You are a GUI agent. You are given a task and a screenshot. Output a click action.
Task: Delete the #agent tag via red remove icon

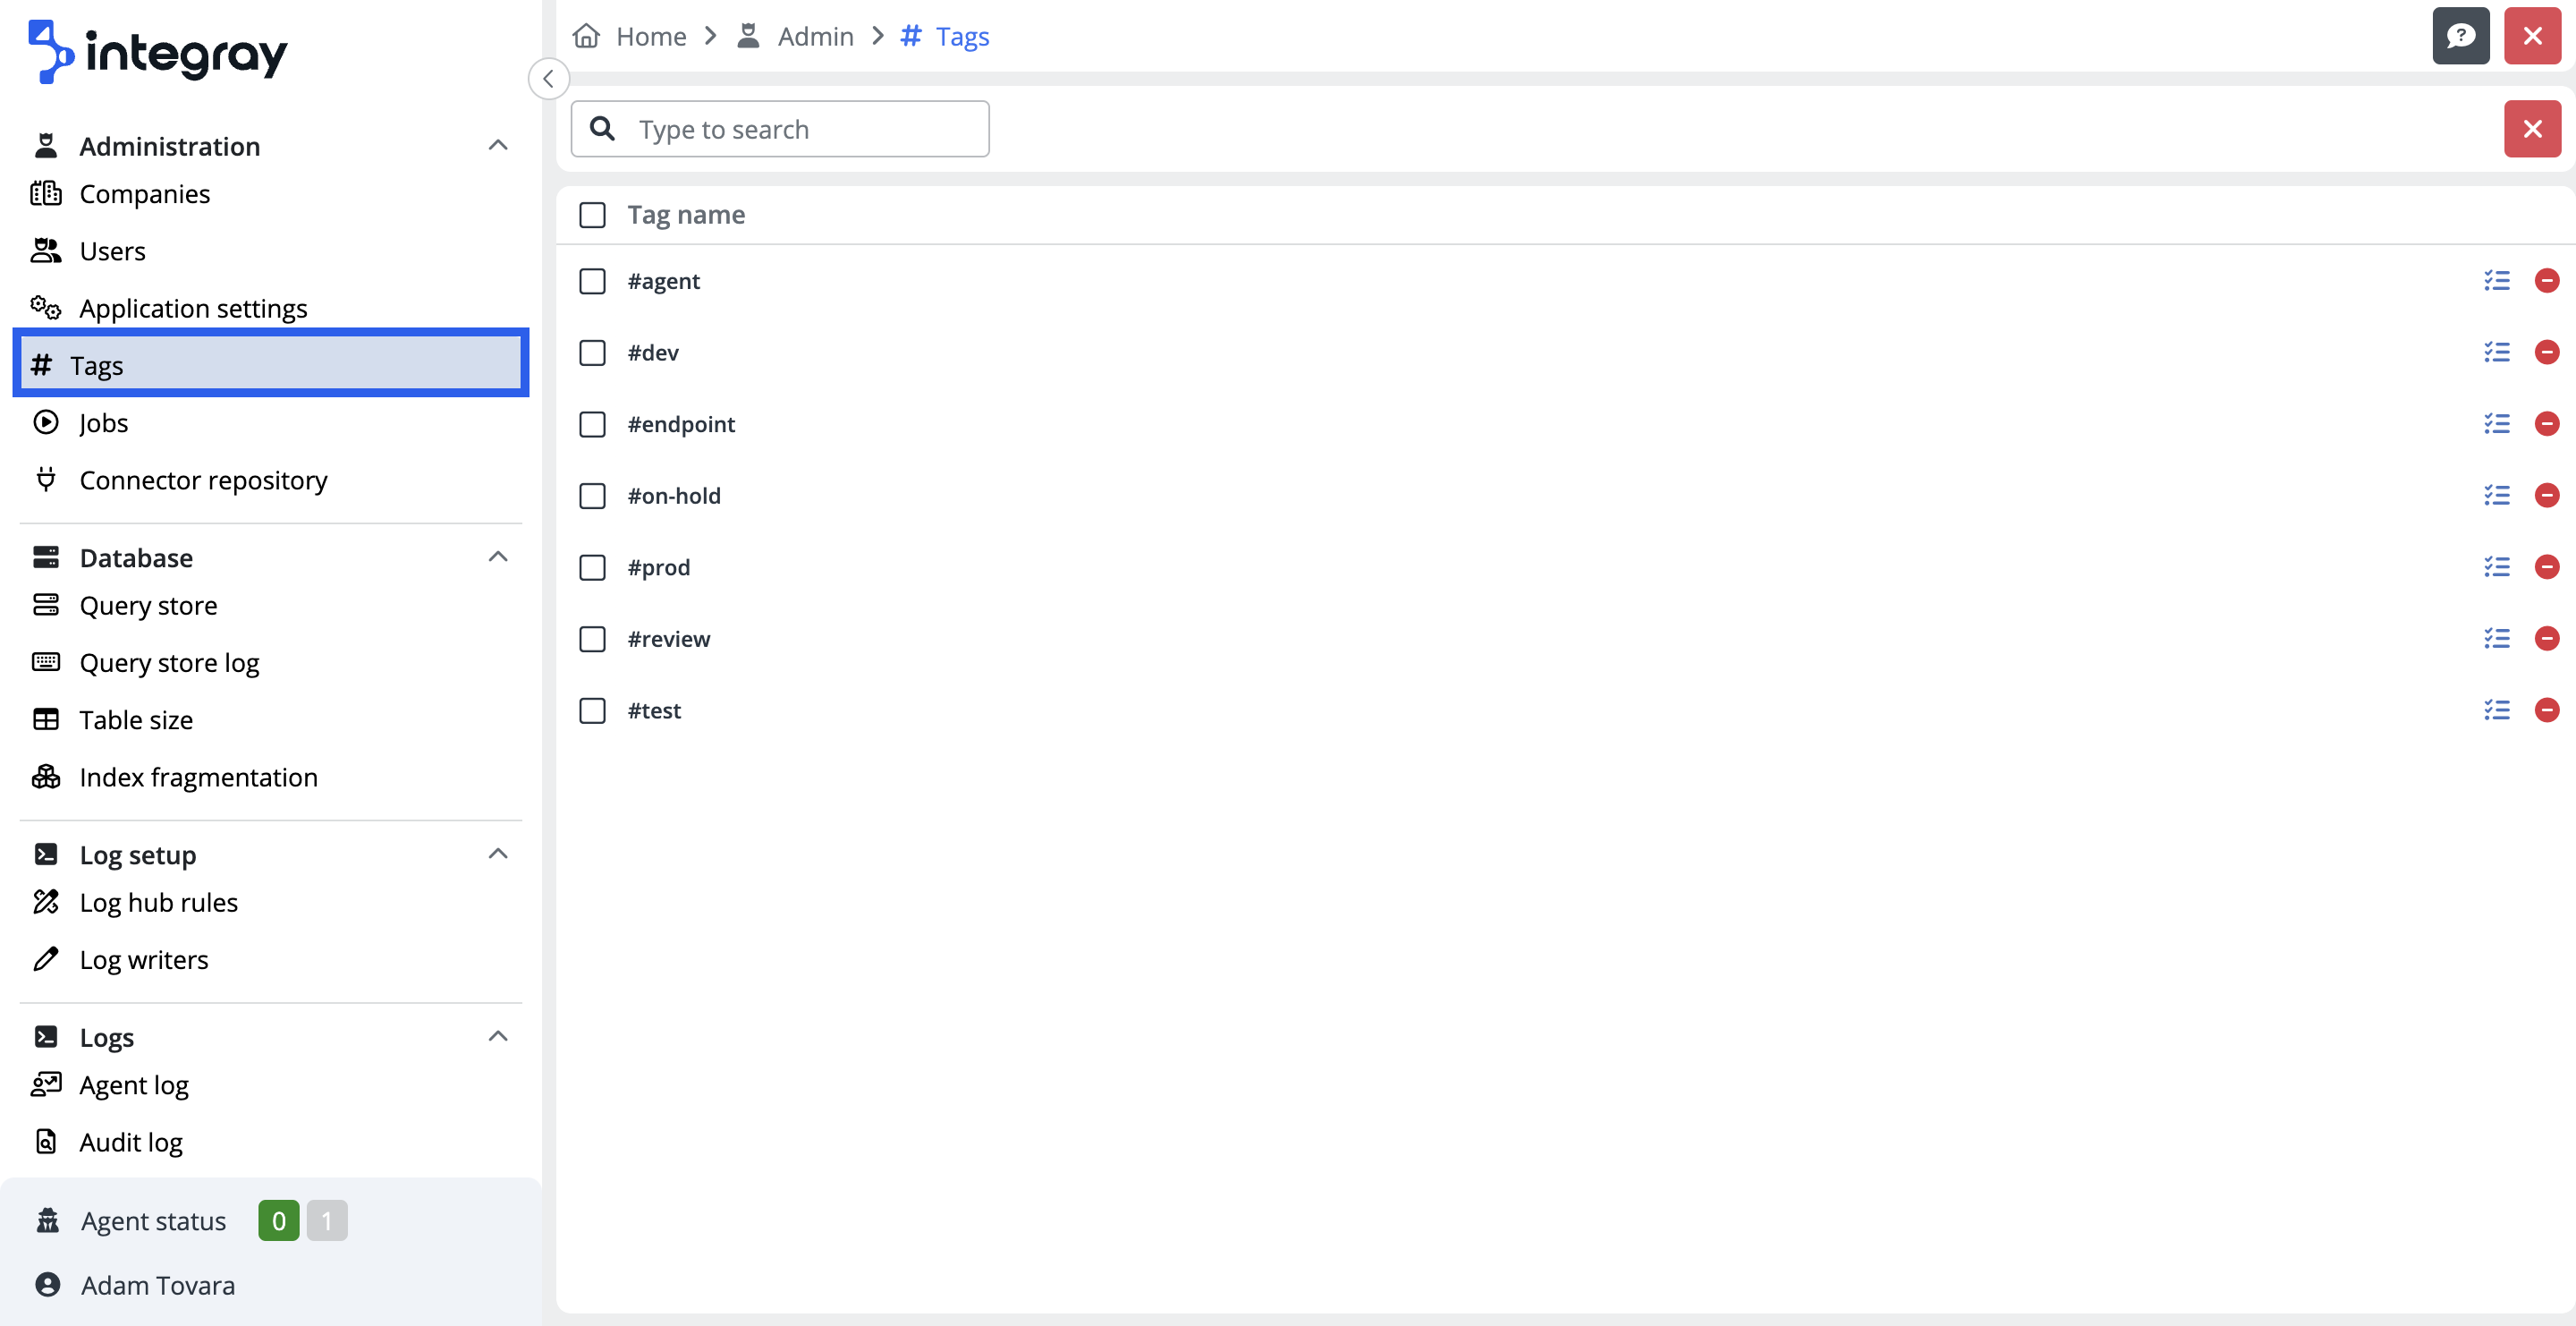click(x=2548, y=281)
